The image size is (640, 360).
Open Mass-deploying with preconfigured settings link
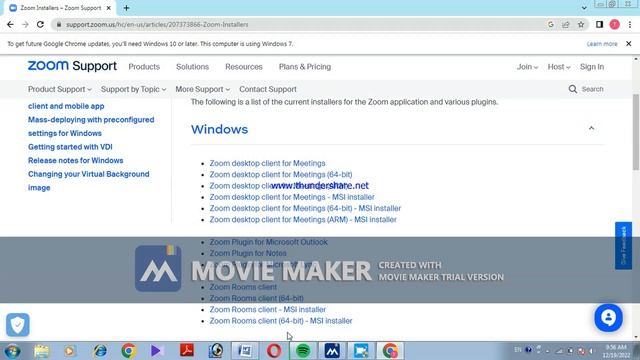[91, 127]
